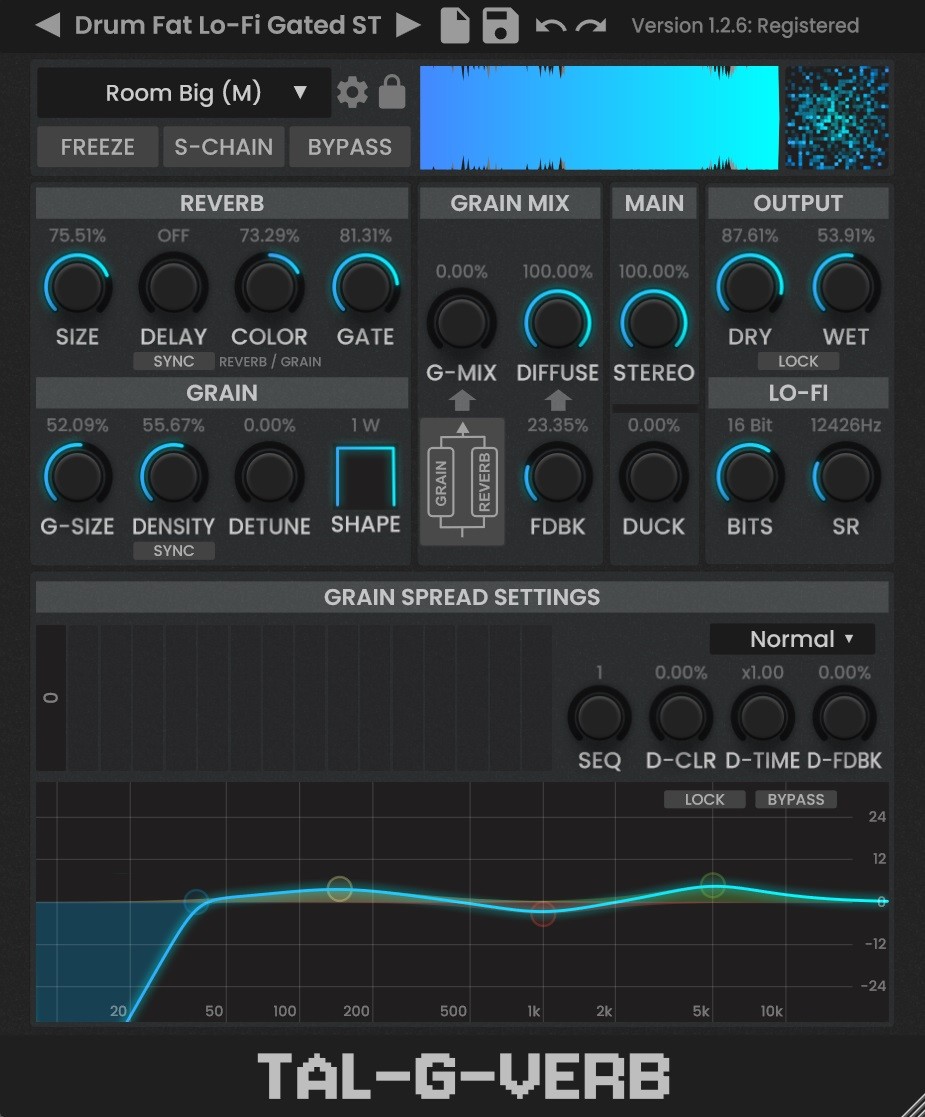Select the red EQ band node
The height and width of the screenshot is (1117, 925).
pyautogui.click(x=543, y=913)
